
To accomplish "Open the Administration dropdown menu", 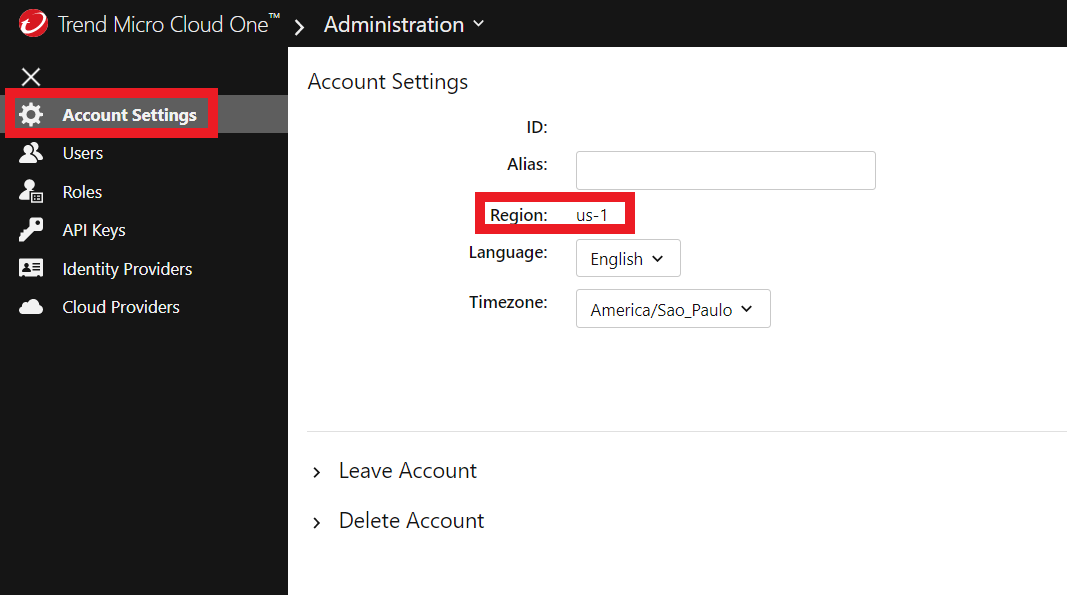I will (x=404, y=25).
